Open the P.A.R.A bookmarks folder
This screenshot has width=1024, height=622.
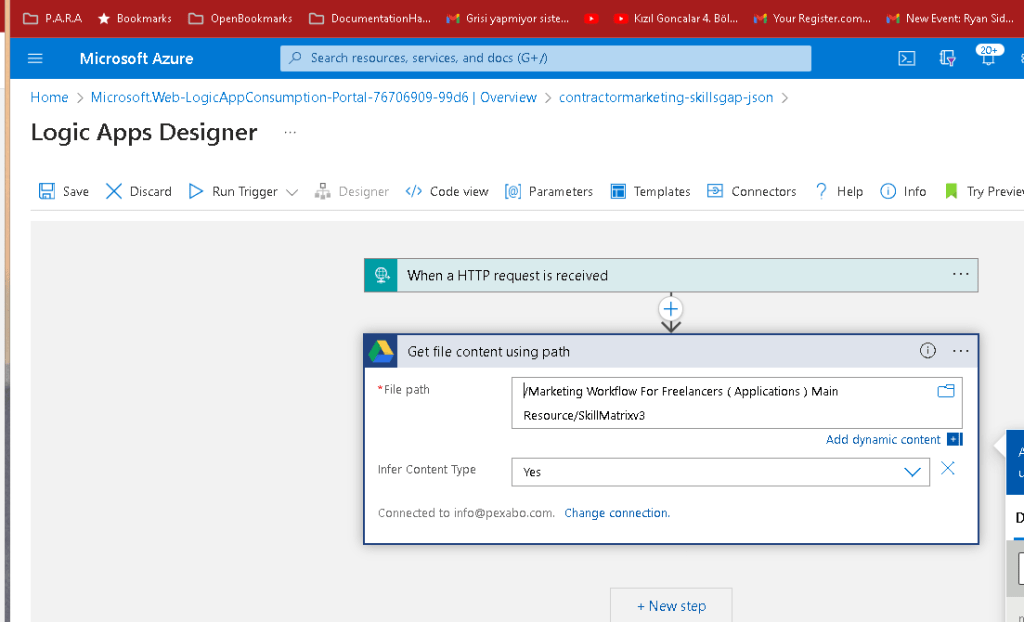[x=52, y=18]
